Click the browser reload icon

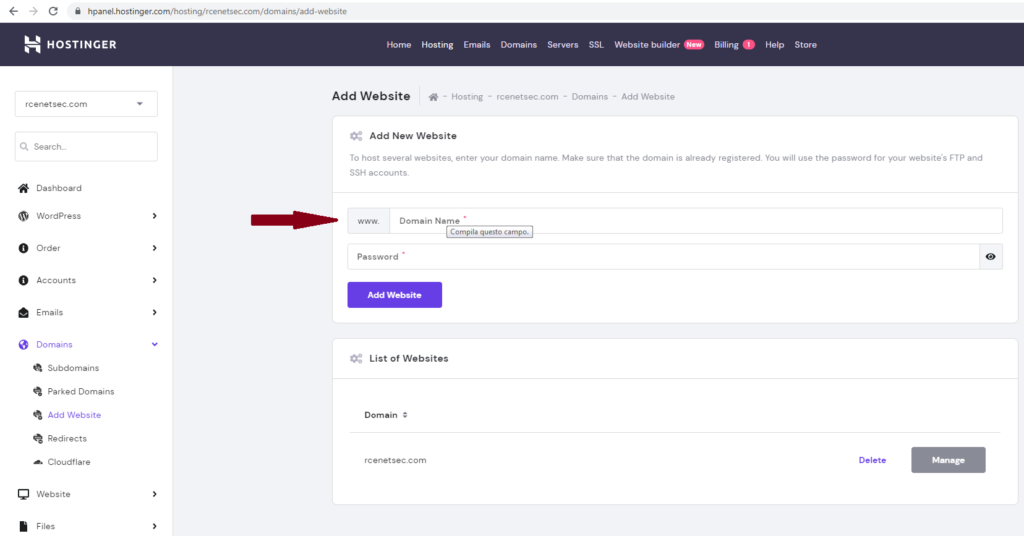53,11
